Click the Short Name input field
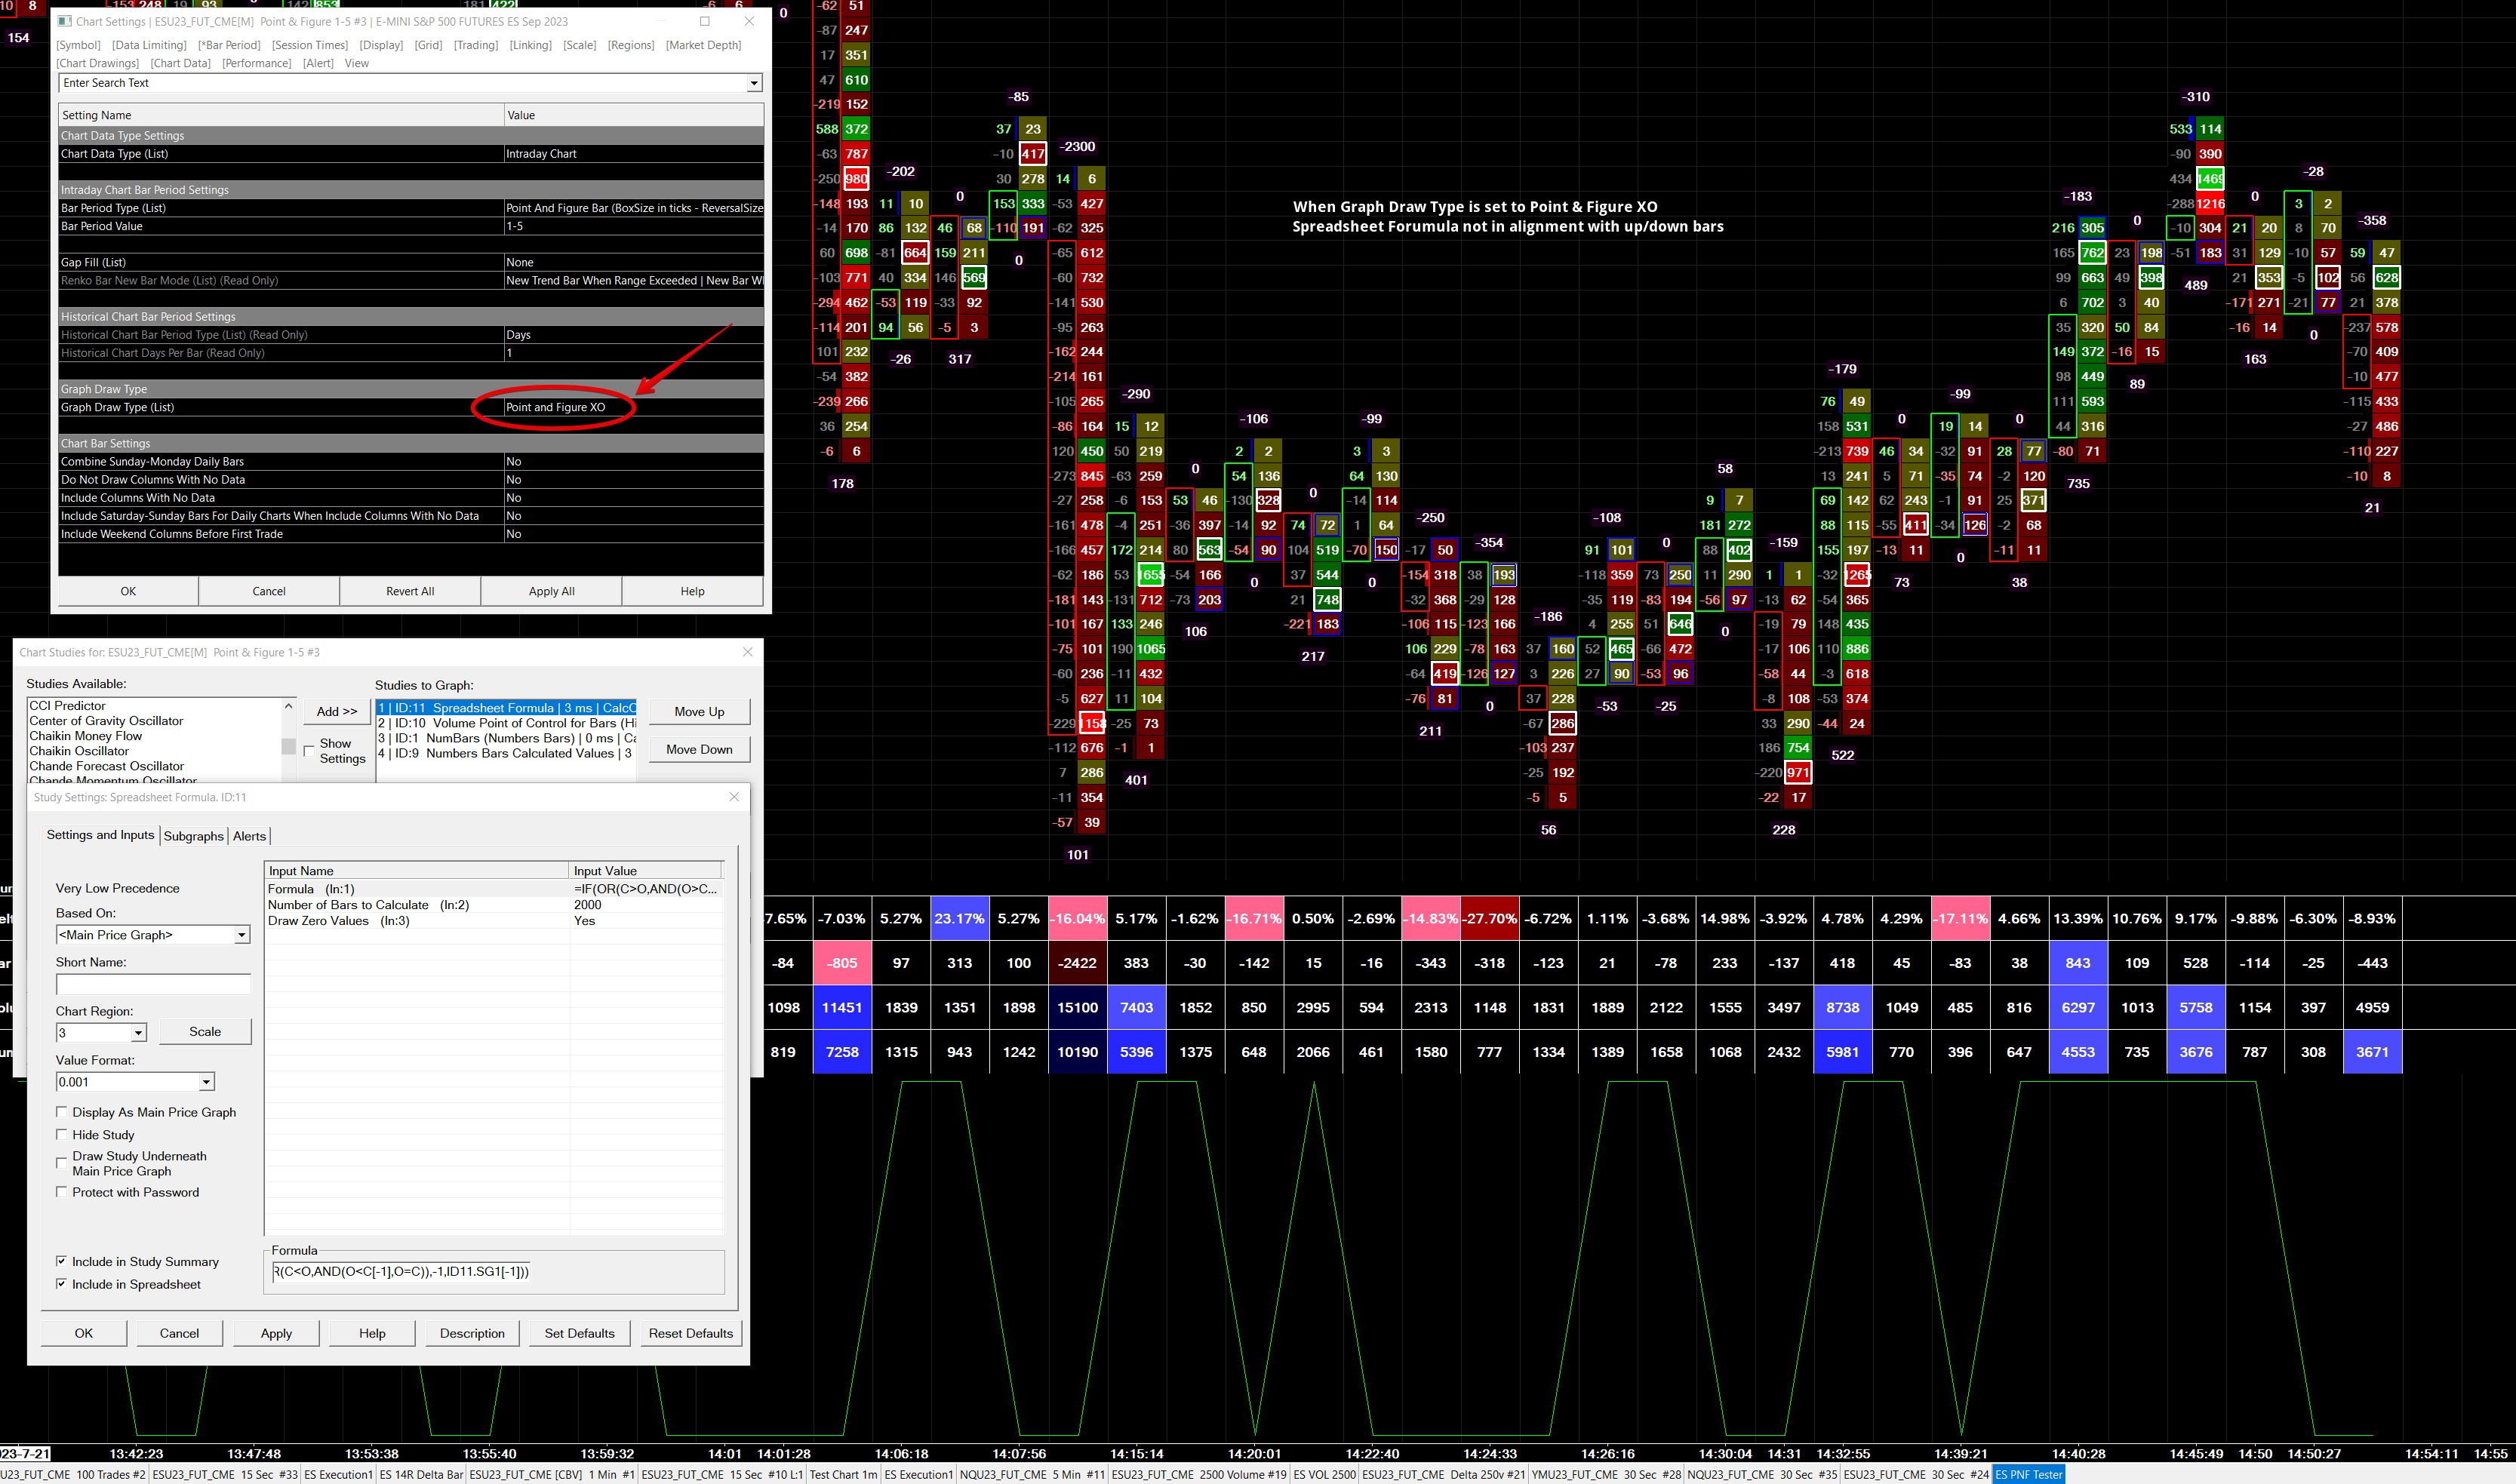Viewport: 2516px width, 1484px height. (153, 984)
